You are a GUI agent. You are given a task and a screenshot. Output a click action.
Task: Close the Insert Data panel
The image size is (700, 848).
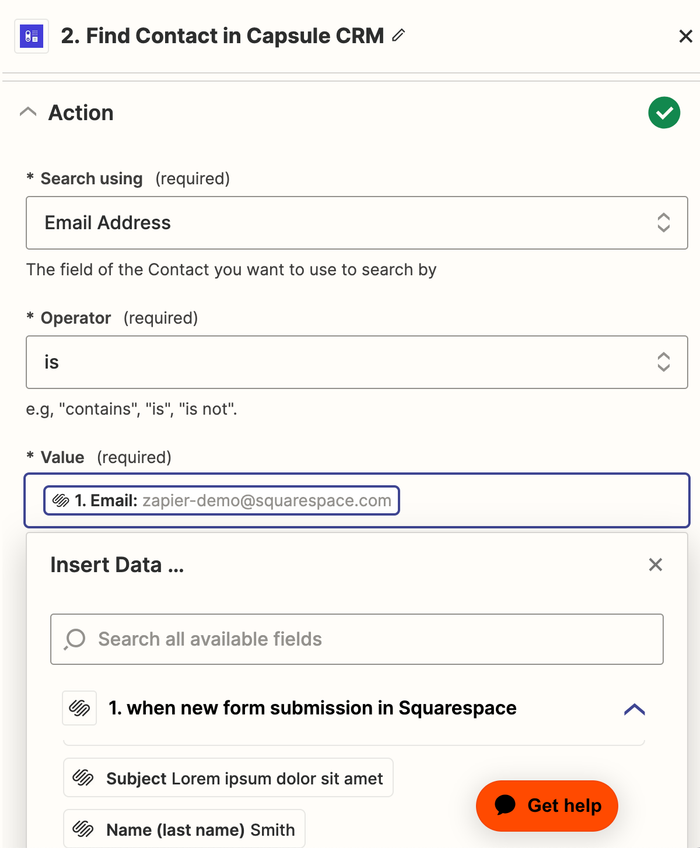pos(655,565)
